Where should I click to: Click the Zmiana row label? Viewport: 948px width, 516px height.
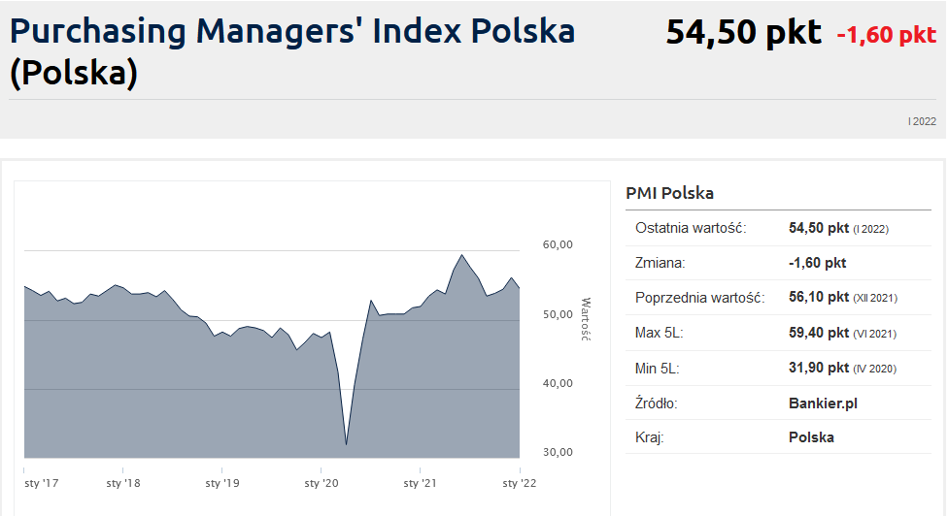tap(662, 263)
